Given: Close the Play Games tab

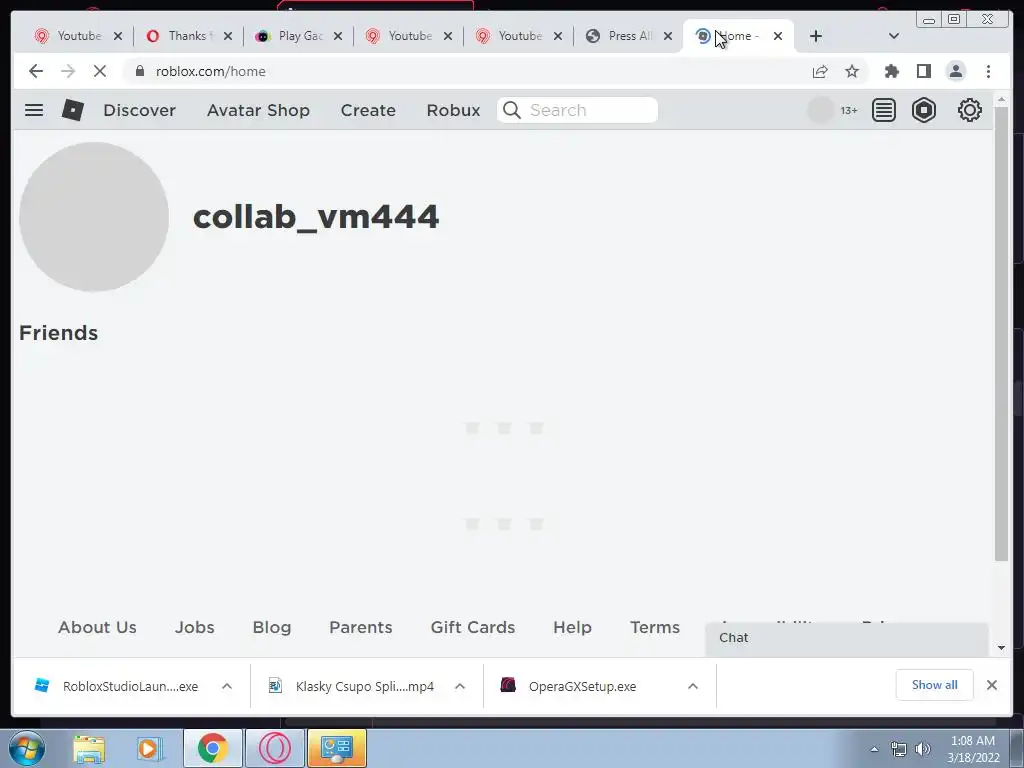Looking at the screenshot, I should tap(338, 36).
